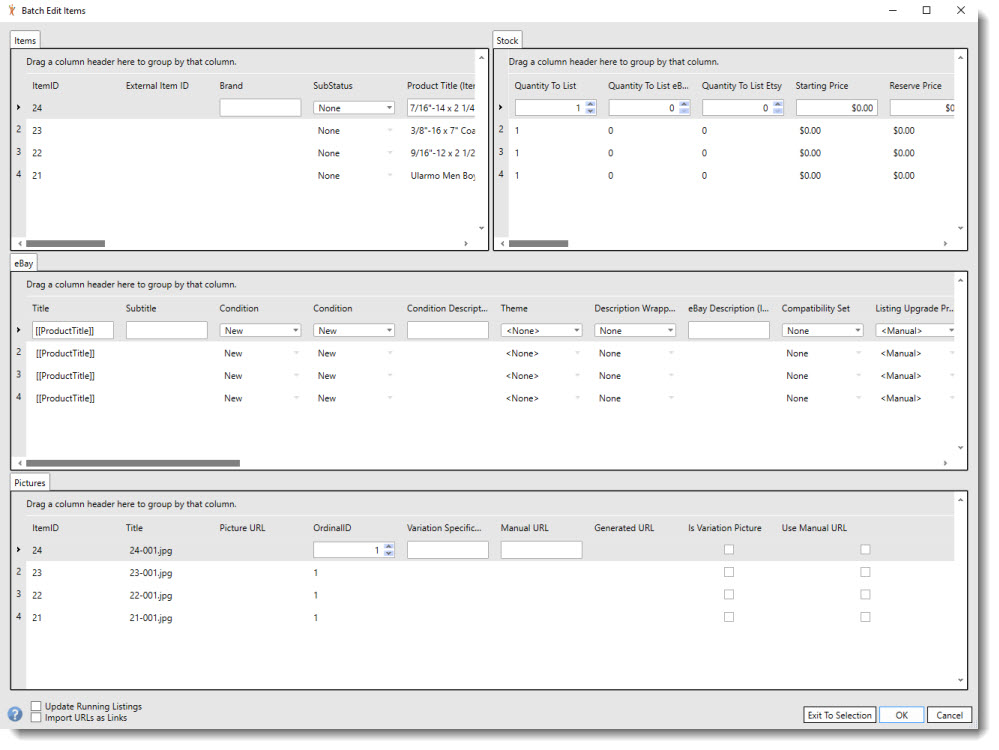Image resolution: width=999 pixels, height=750 pixels.
Task: Check Use Manual URL for item 21
Action: 865,617
